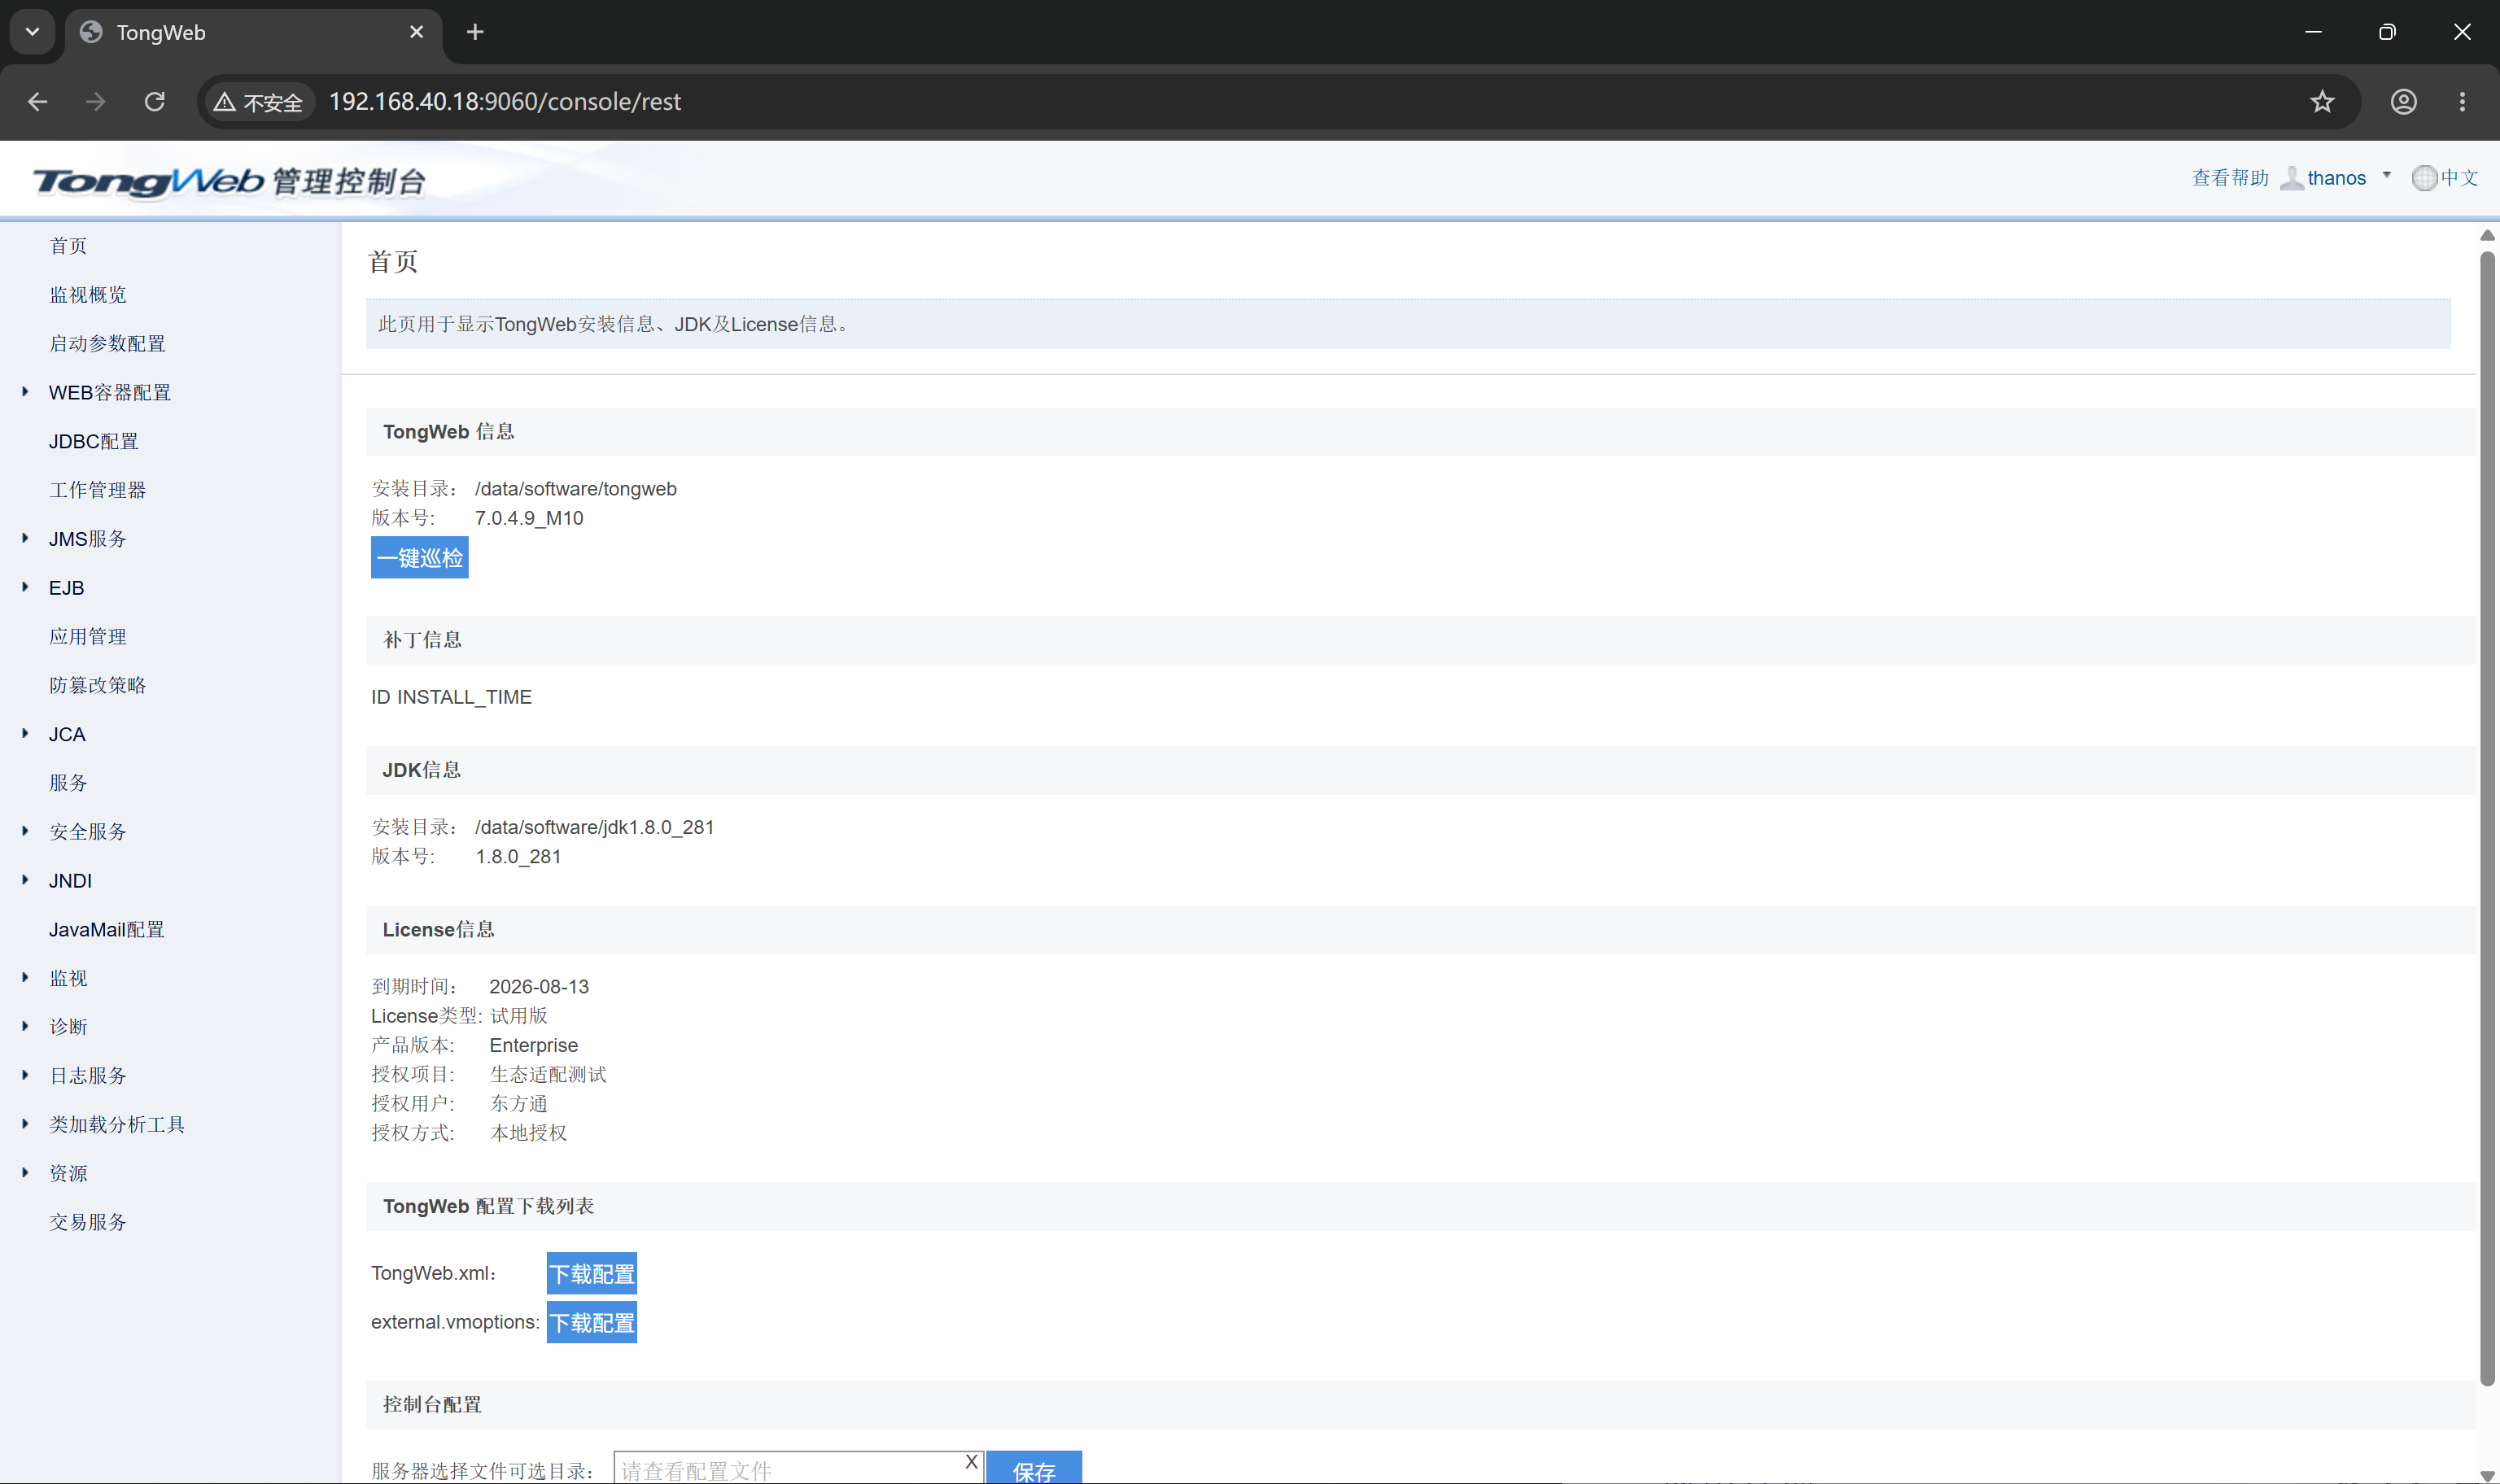Image resolution: width=2500 pixels, height=1484 pixels.
Task: Expand the 安全服务 menu arrow
Action: (25, 831)
